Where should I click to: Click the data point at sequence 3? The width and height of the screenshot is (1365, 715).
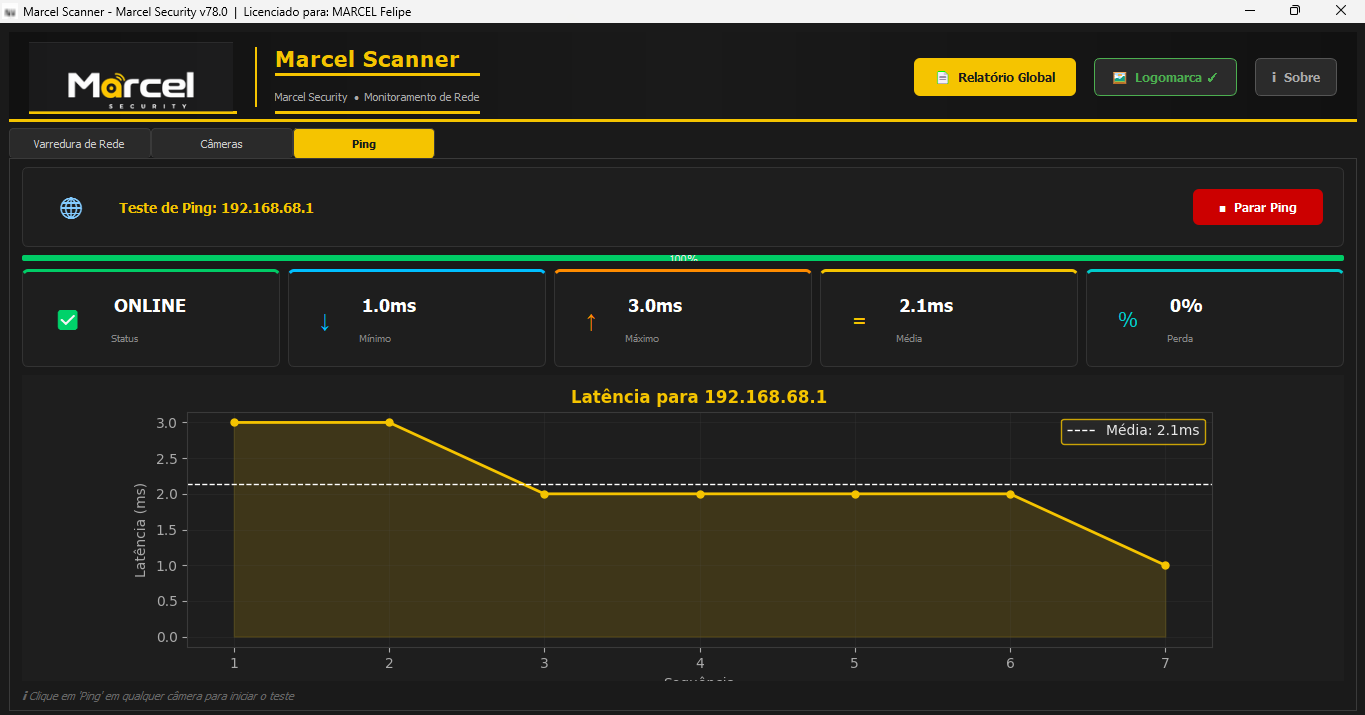(544, 494)
